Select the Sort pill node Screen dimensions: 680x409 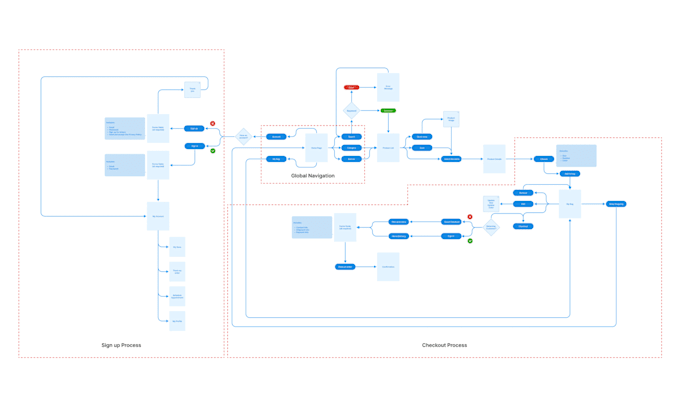[422, 148]
